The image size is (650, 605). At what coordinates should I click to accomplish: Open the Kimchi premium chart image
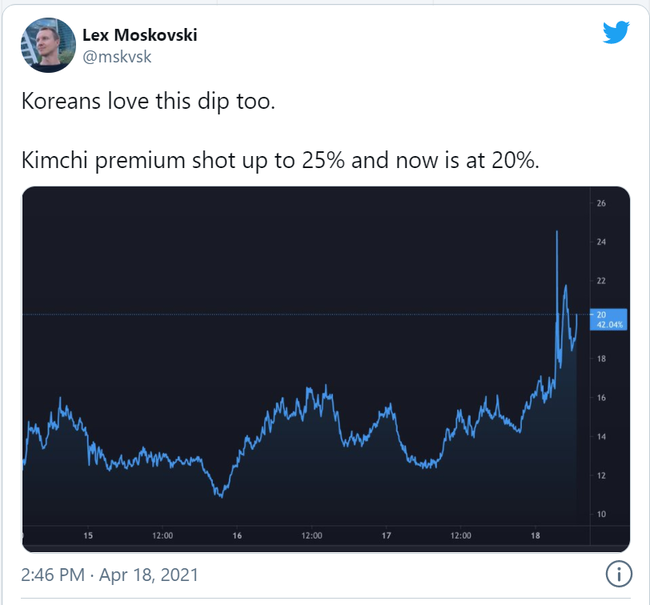click(x=326, y=369)
